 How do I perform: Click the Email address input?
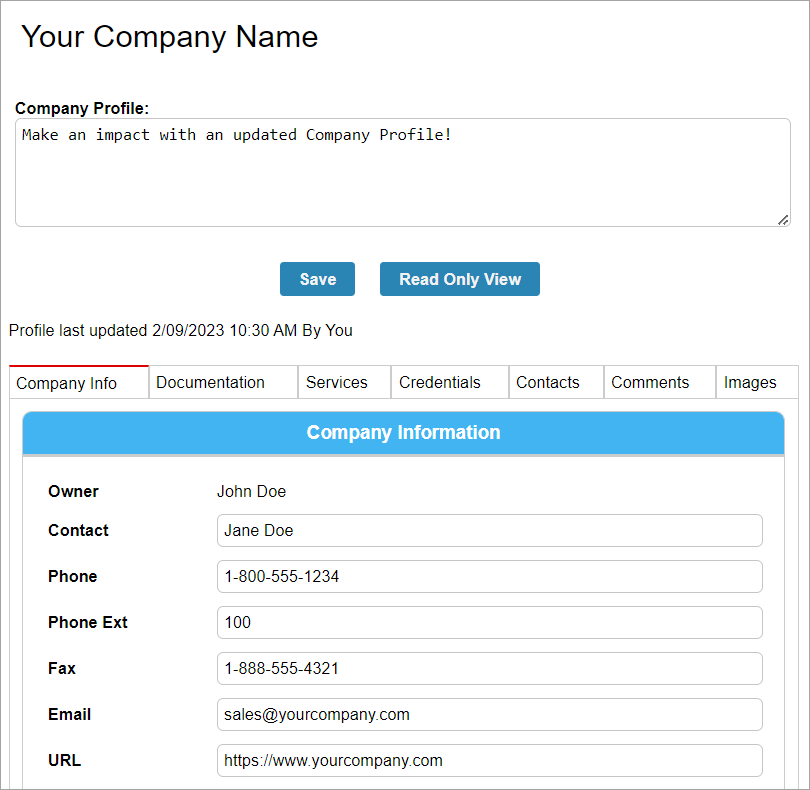point(489,715)
